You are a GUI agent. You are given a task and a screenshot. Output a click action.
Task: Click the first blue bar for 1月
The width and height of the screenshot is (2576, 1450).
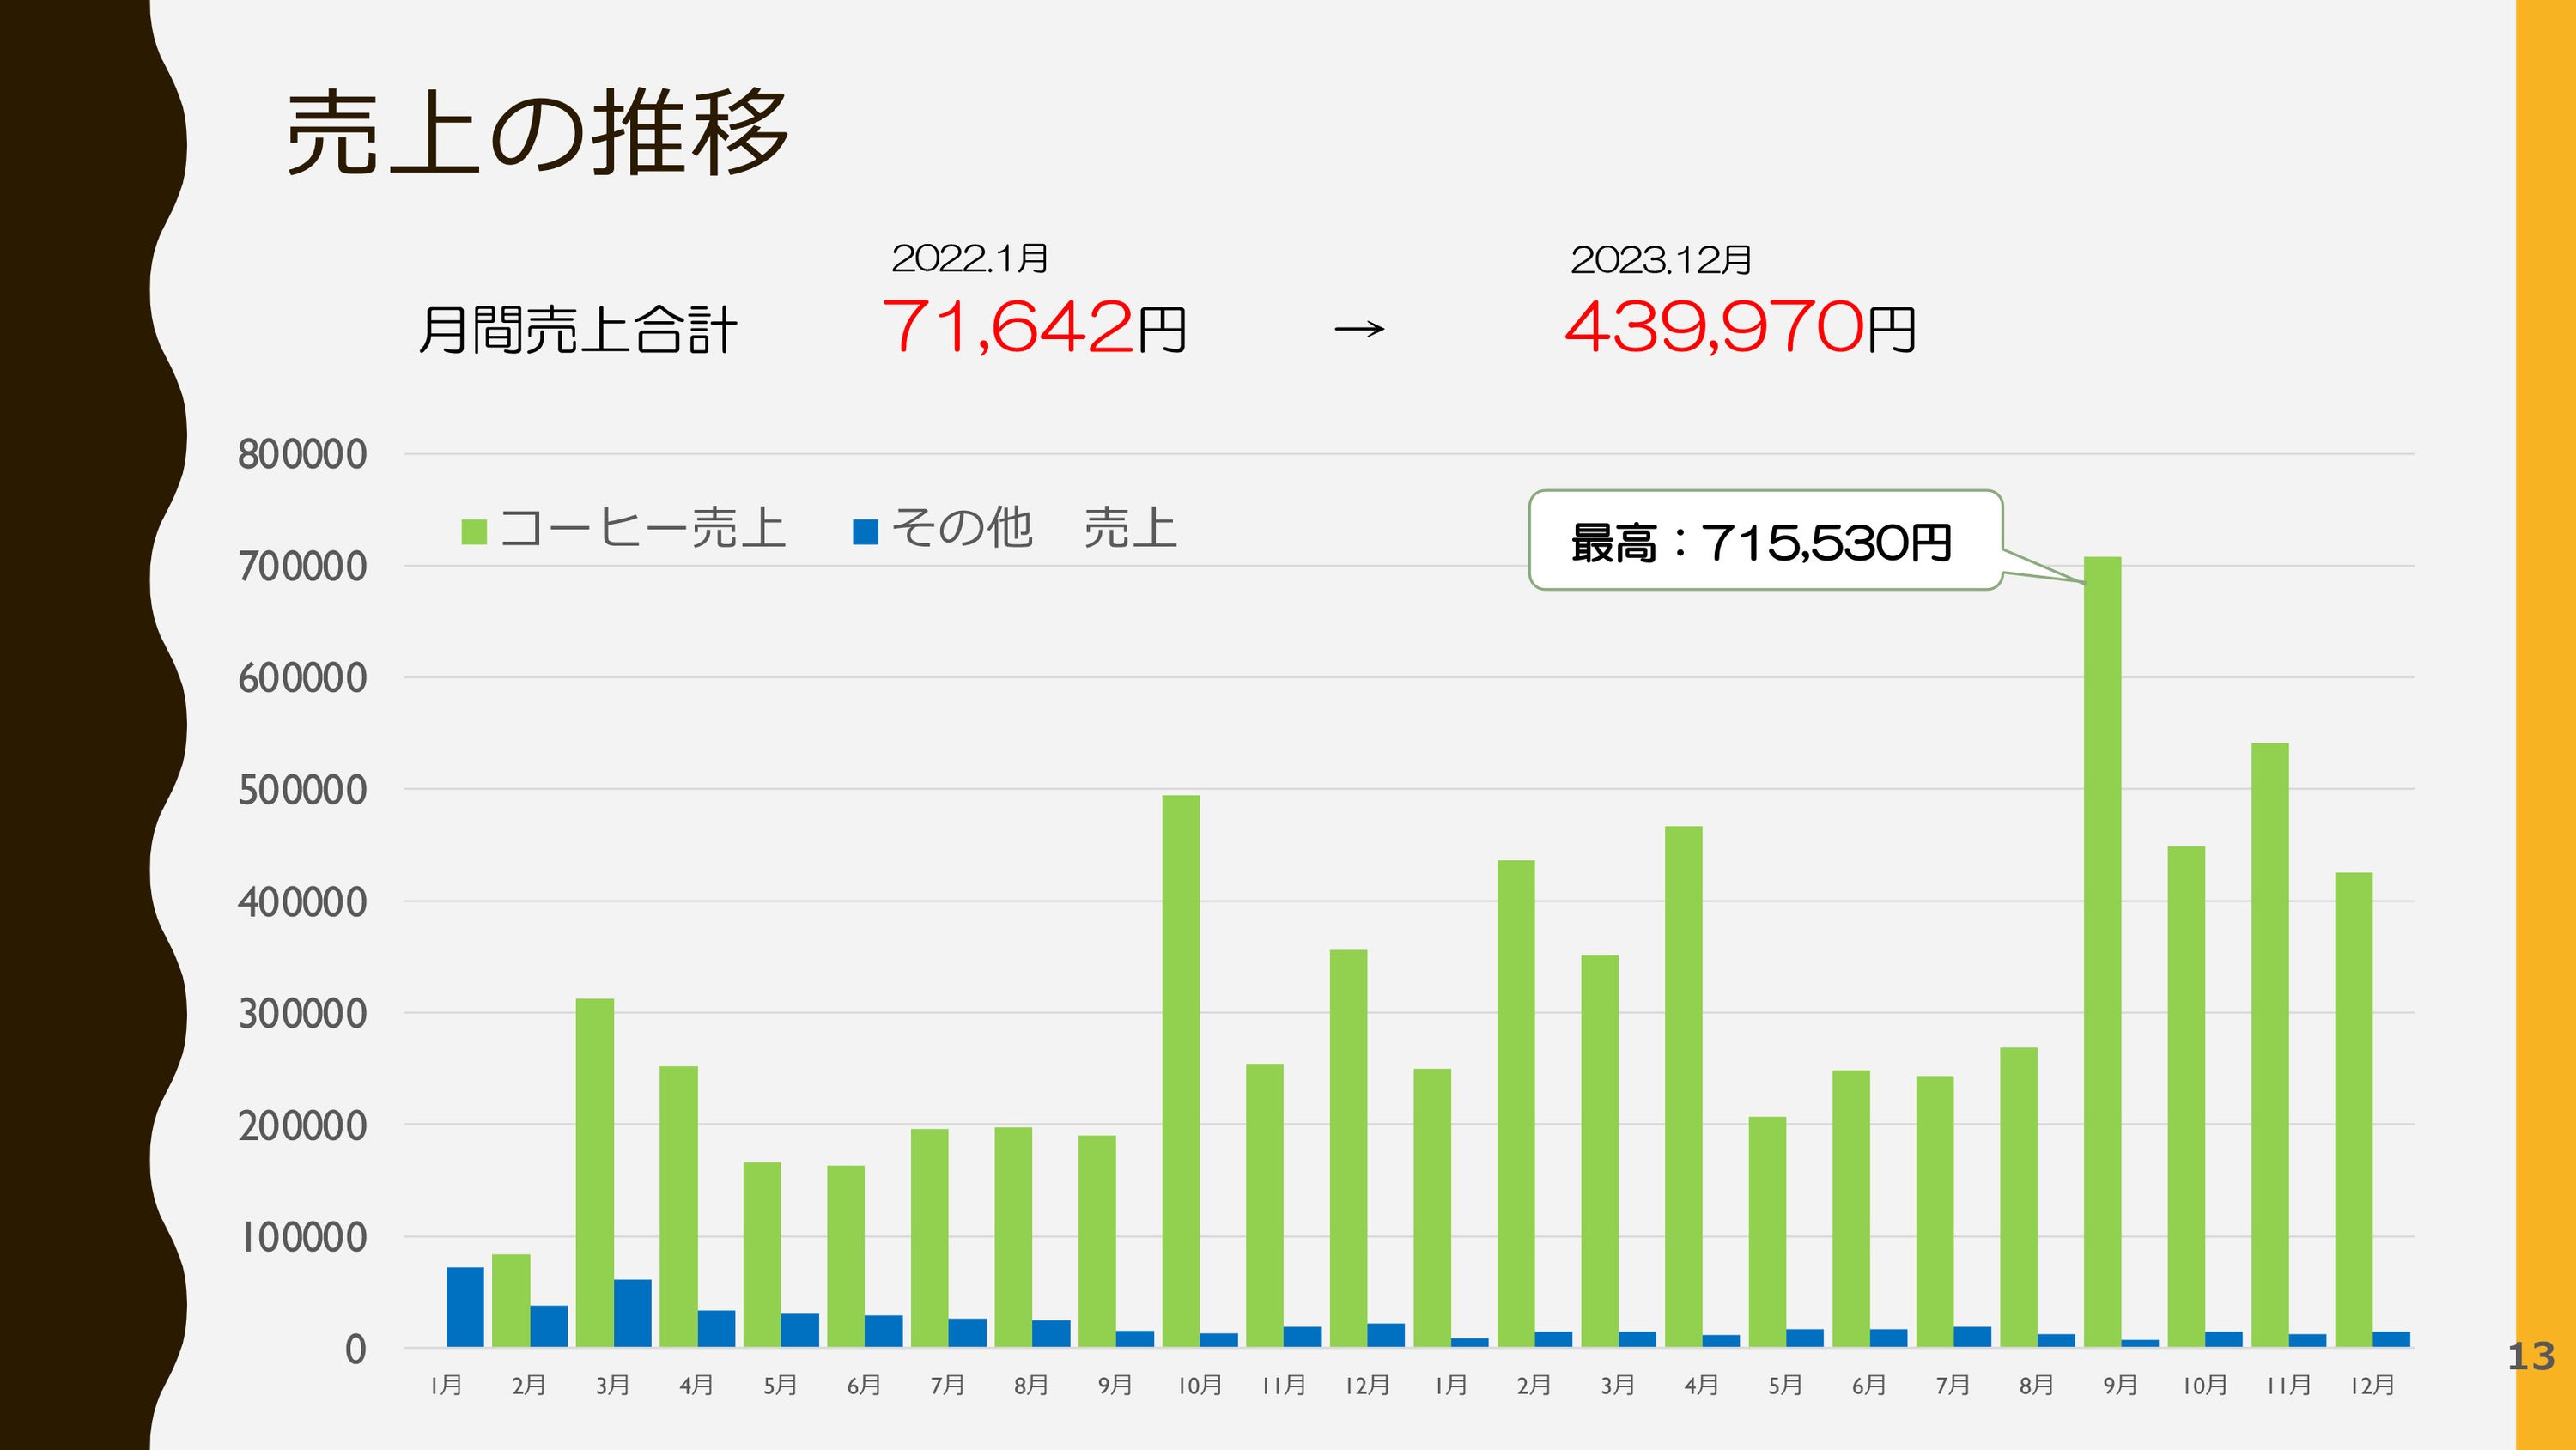coord(465,1307)
